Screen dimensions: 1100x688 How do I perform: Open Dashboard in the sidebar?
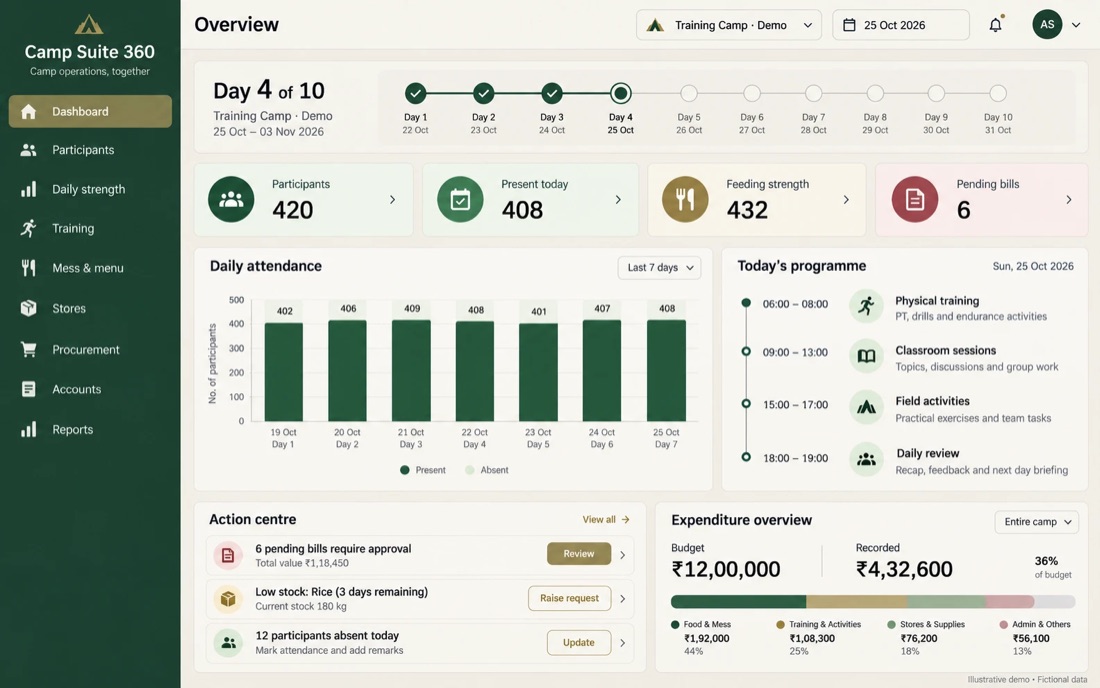[90, 112]
